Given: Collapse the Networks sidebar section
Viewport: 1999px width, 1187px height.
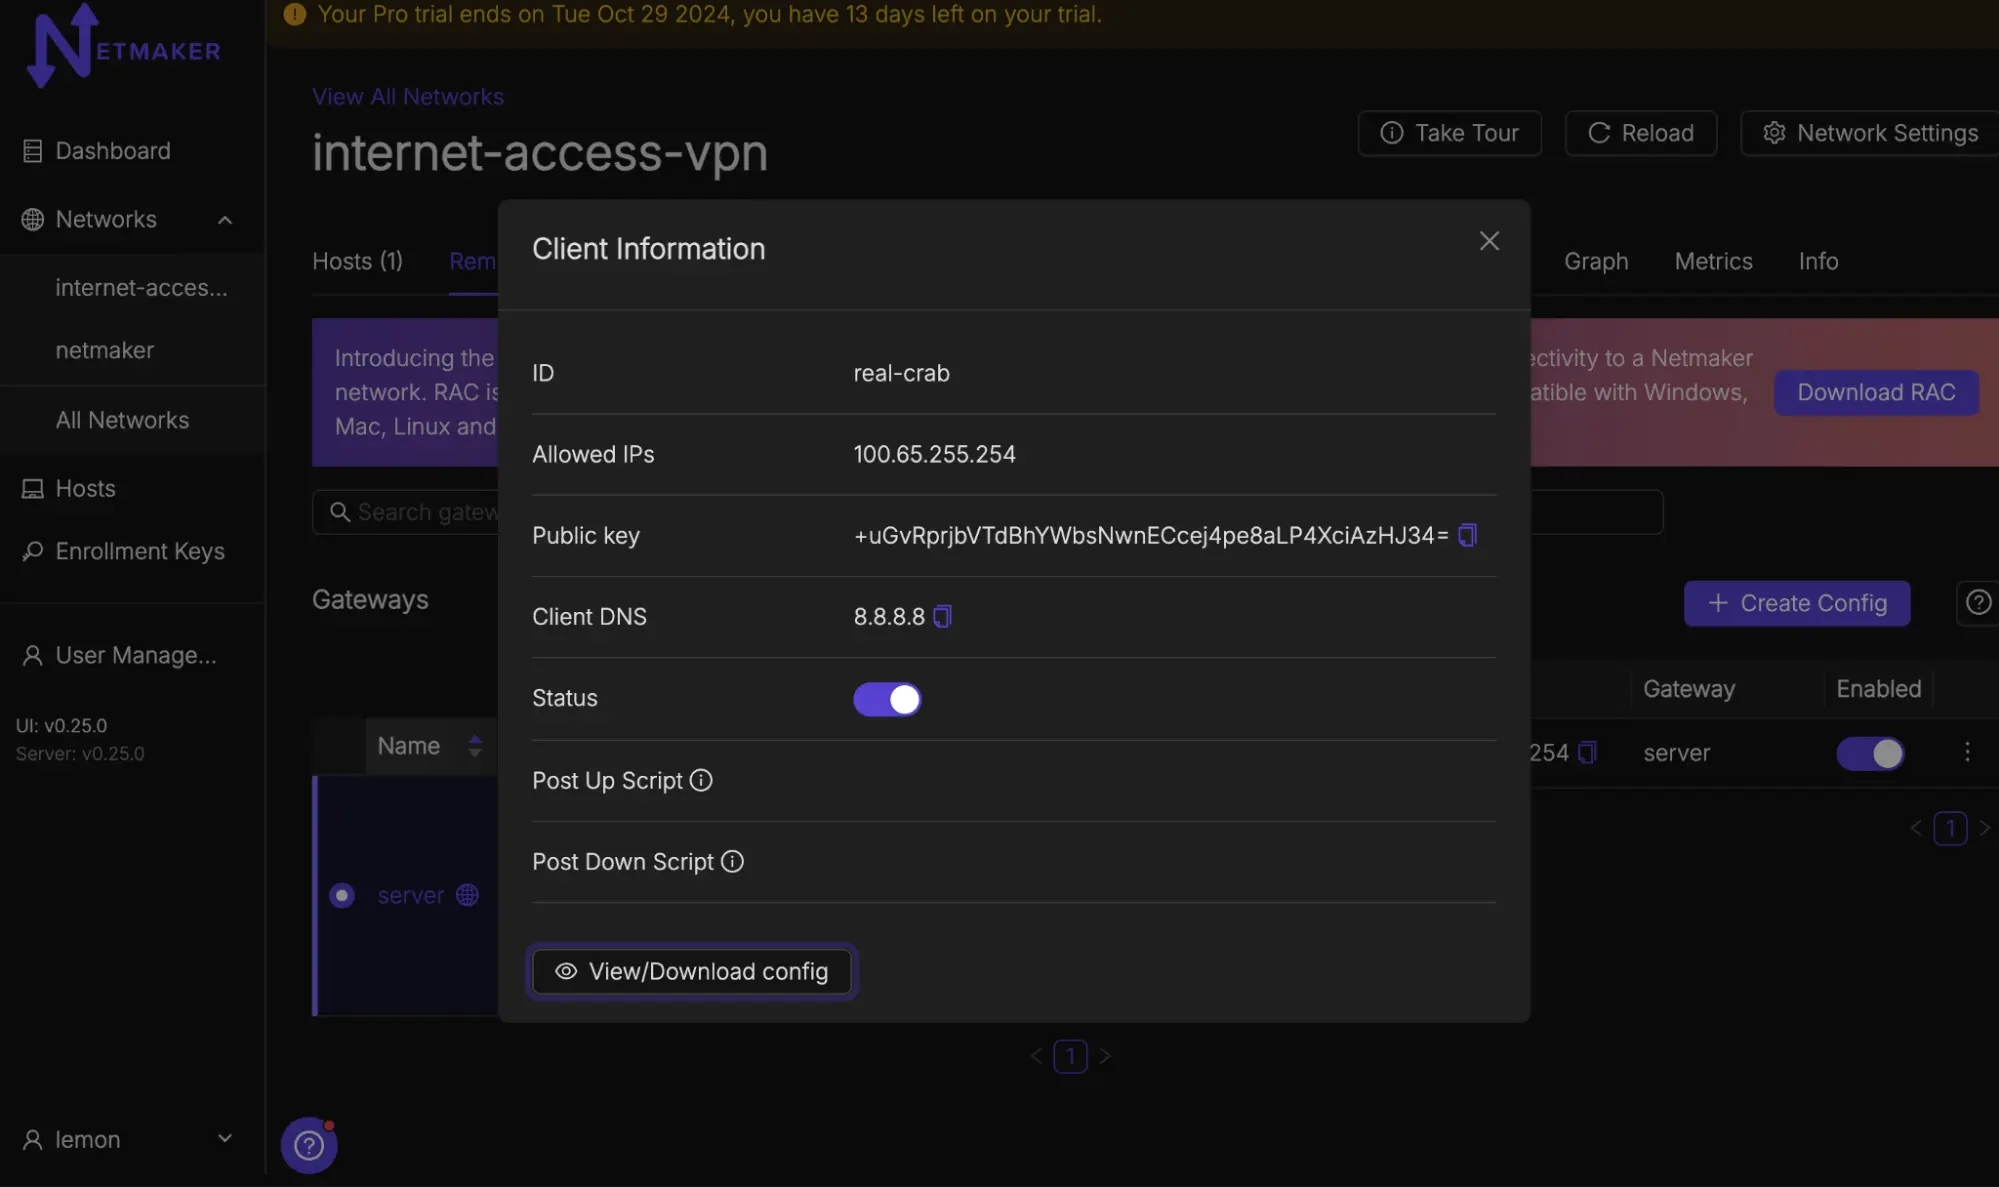Looking at the screenshot, I should tap(224, 219).
